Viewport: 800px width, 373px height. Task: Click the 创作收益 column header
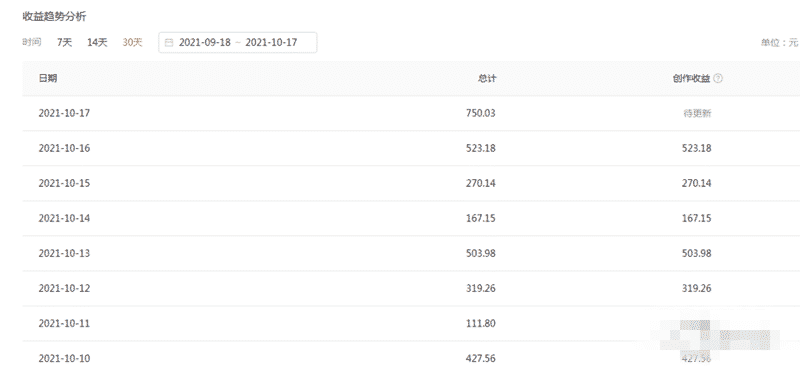pyautogui.click(x=691, y=79)
